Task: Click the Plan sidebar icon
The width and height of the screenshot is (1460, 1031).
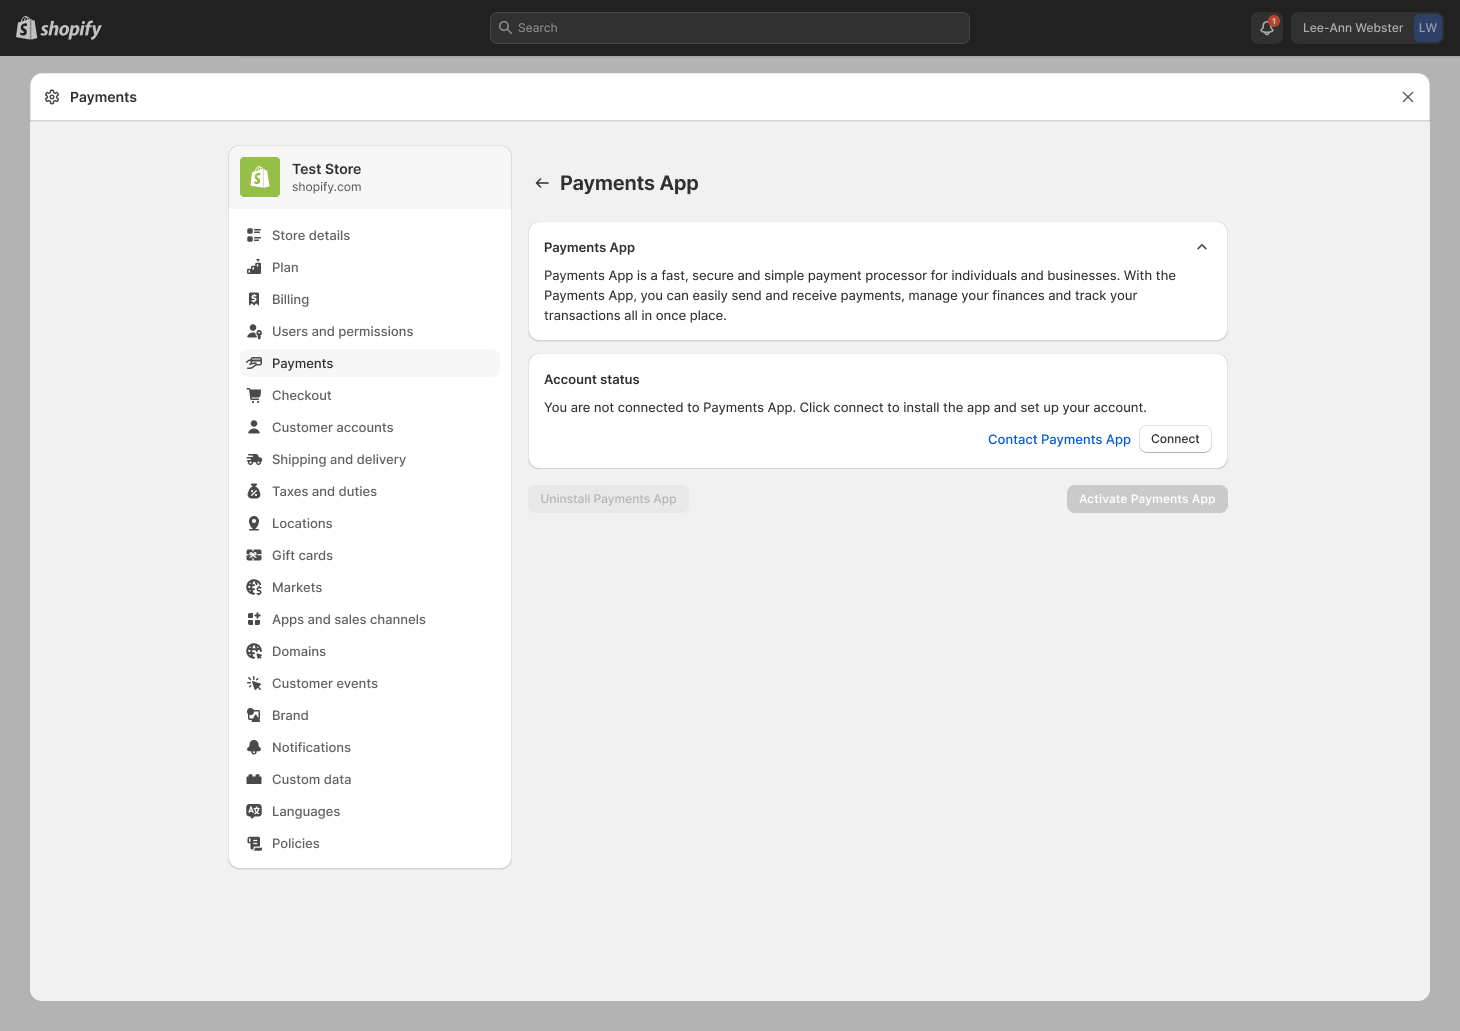Action: (x=254, y=267)
